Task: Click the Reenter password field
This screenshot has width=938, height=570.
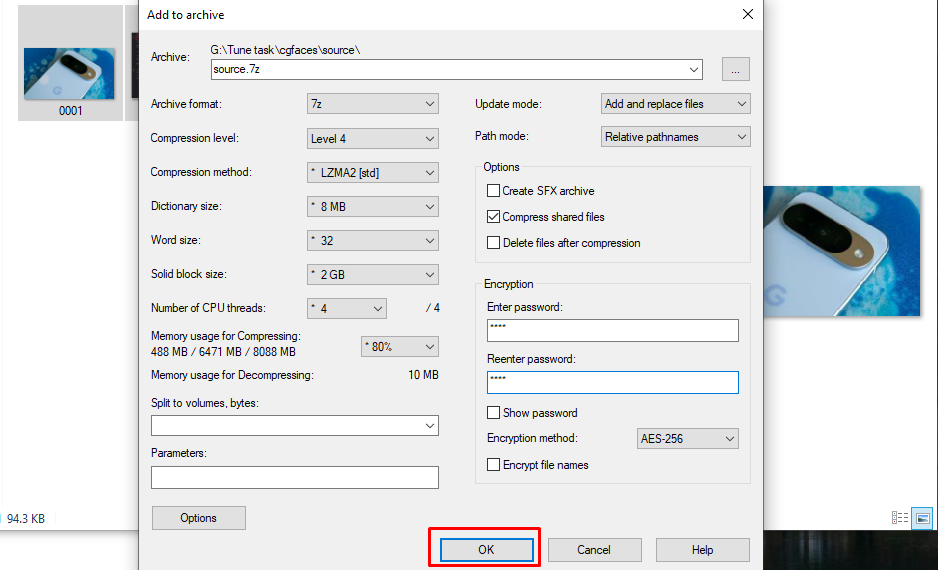Action: pyautogui.click(x=613, y=382)
